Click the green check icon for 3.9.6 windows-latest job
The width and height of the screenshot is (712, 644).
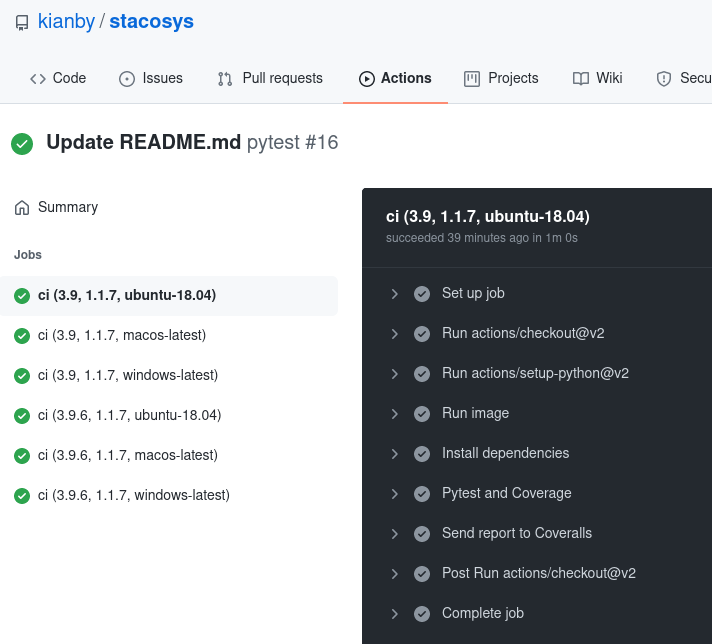tap(22, 496)
